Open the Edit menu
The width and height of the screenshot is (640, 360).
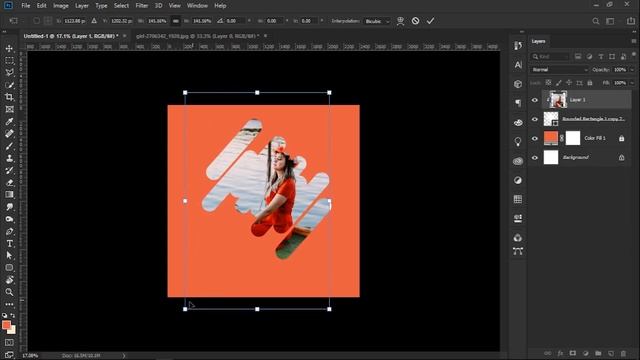pos(41,6)
